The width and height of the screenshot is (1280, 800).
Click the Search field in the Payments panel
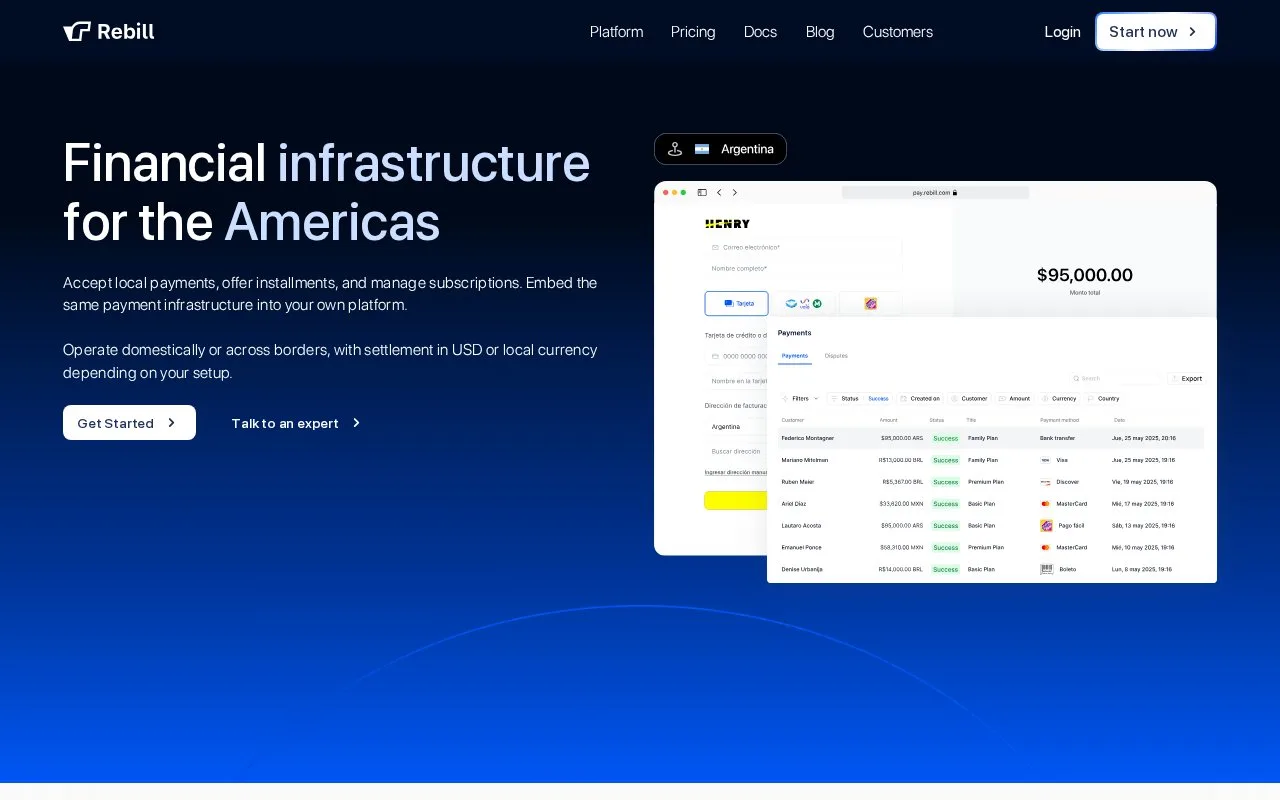[x=1115, y=379]
